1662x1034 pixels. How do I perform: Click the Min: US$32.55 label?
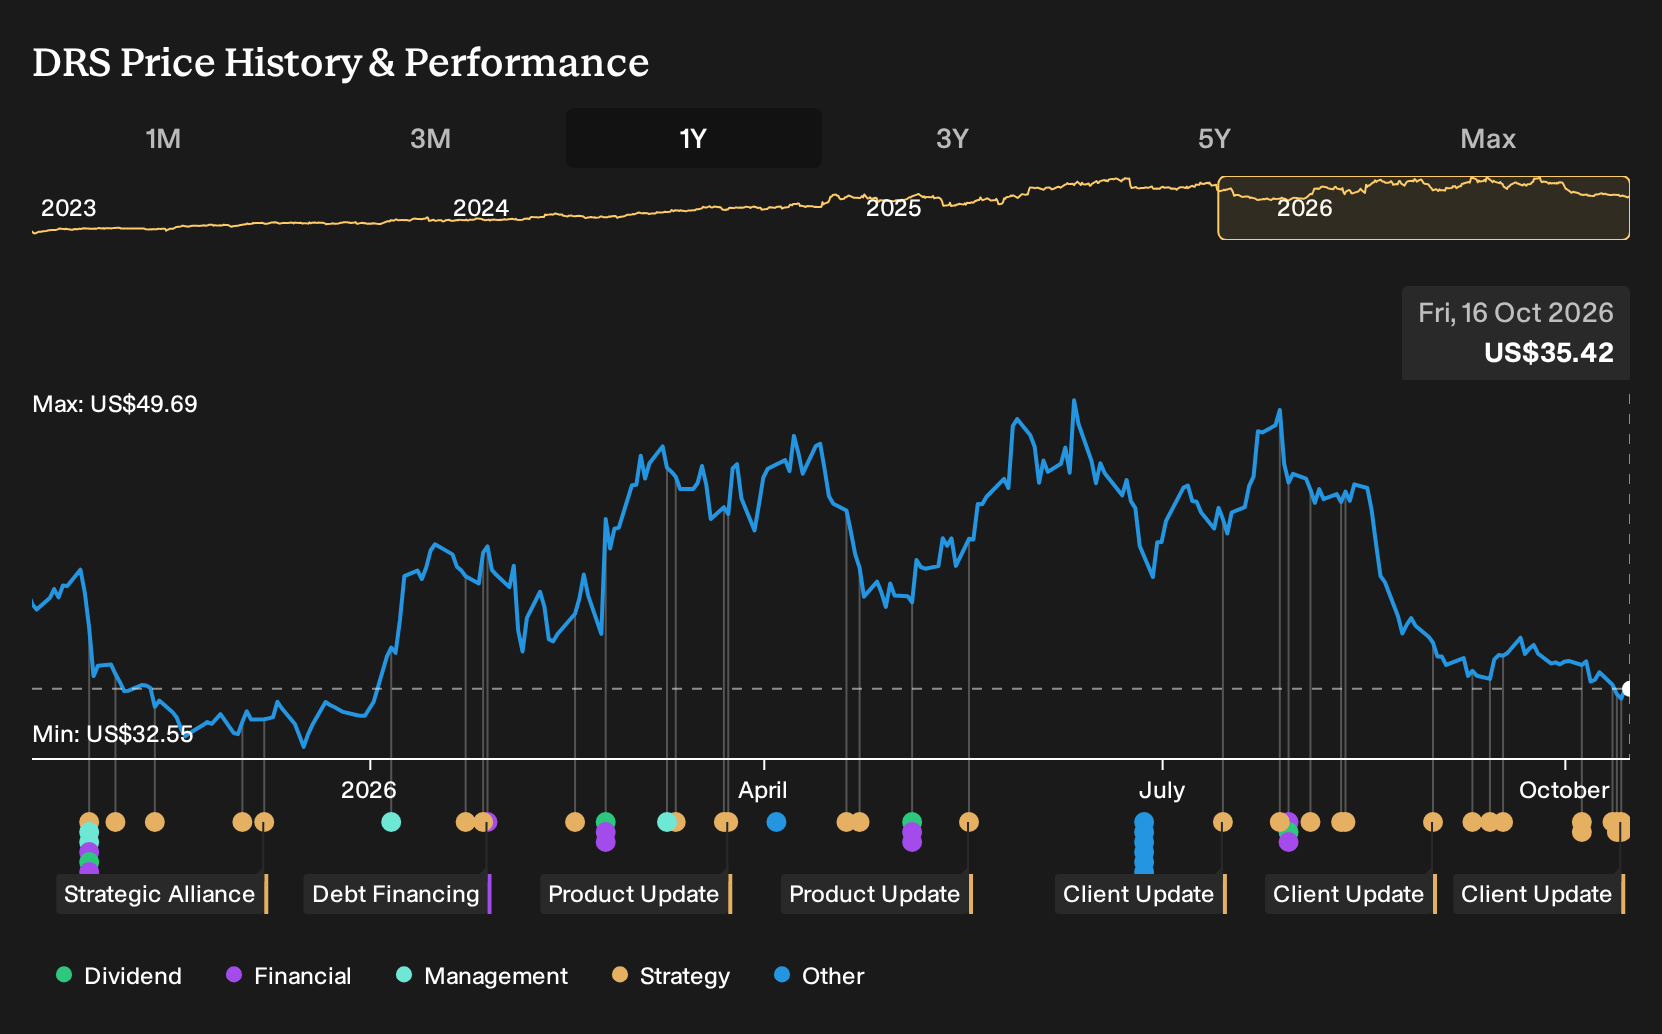(x=113, y=734)
